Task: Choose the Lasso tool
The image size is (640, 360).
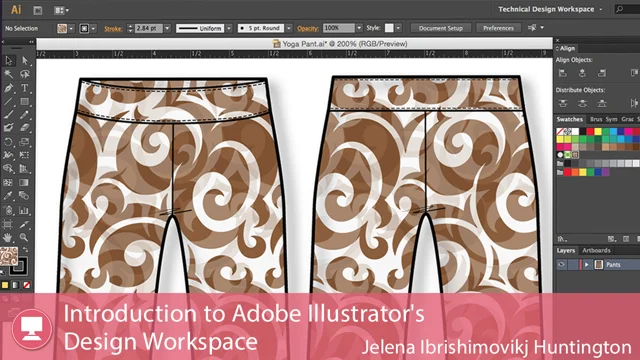Action: [x=24, y=74]
